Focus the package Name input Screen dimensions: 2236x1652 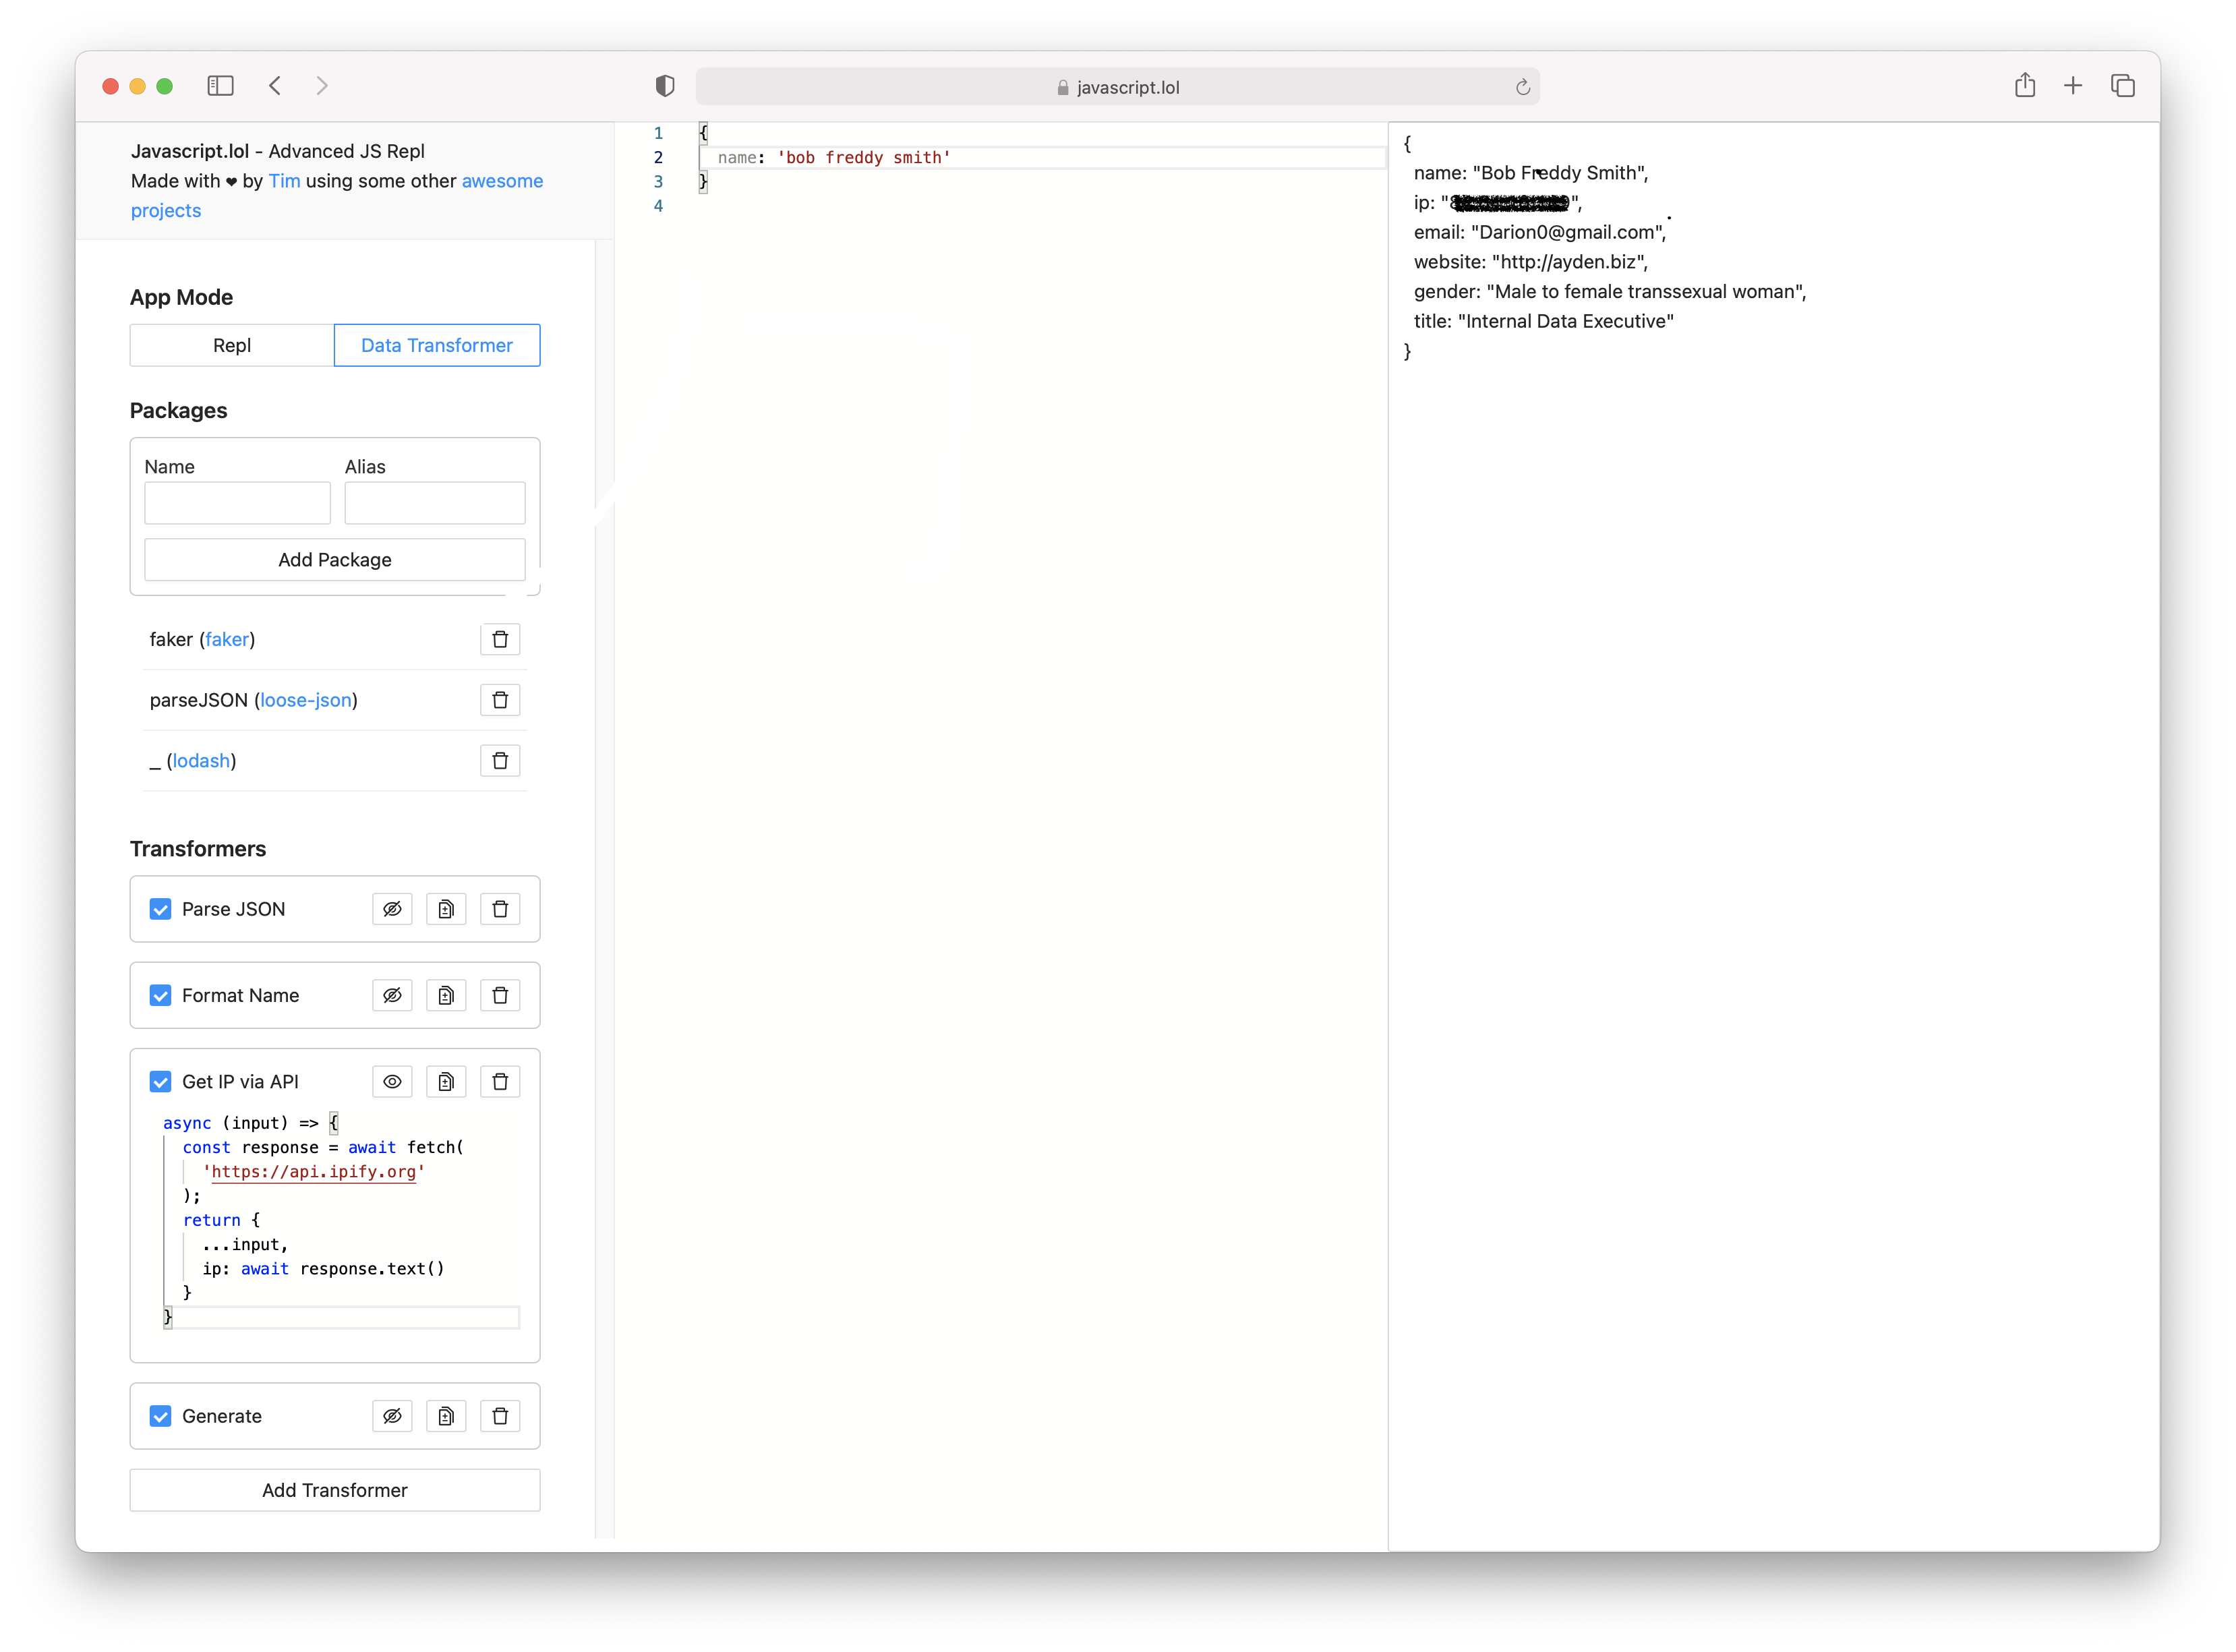pyautogui.click(x=237, y=503)
